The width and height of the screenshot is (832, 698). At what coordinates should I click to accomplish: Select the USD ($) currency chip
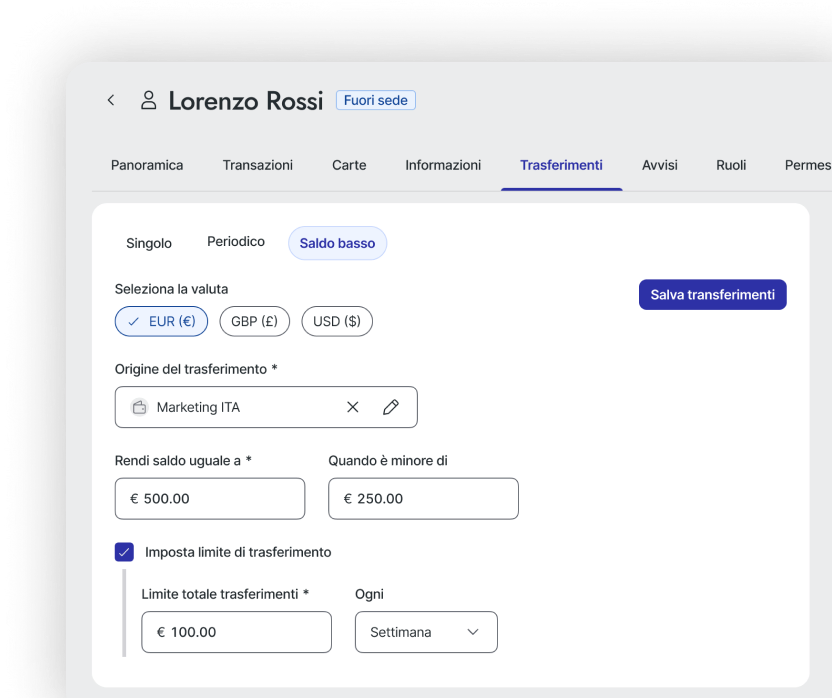click(337, 321)
